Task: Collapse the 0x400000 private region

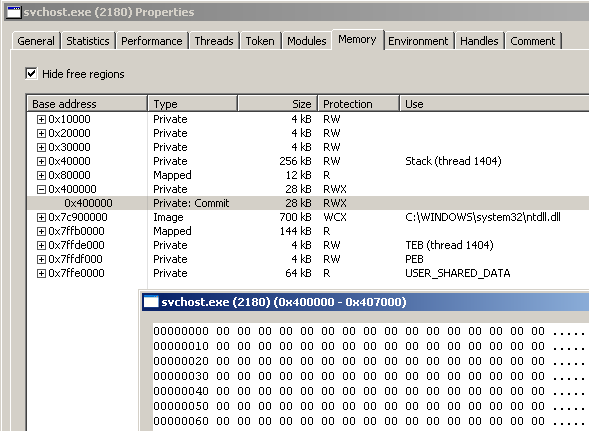Action: 41,189
